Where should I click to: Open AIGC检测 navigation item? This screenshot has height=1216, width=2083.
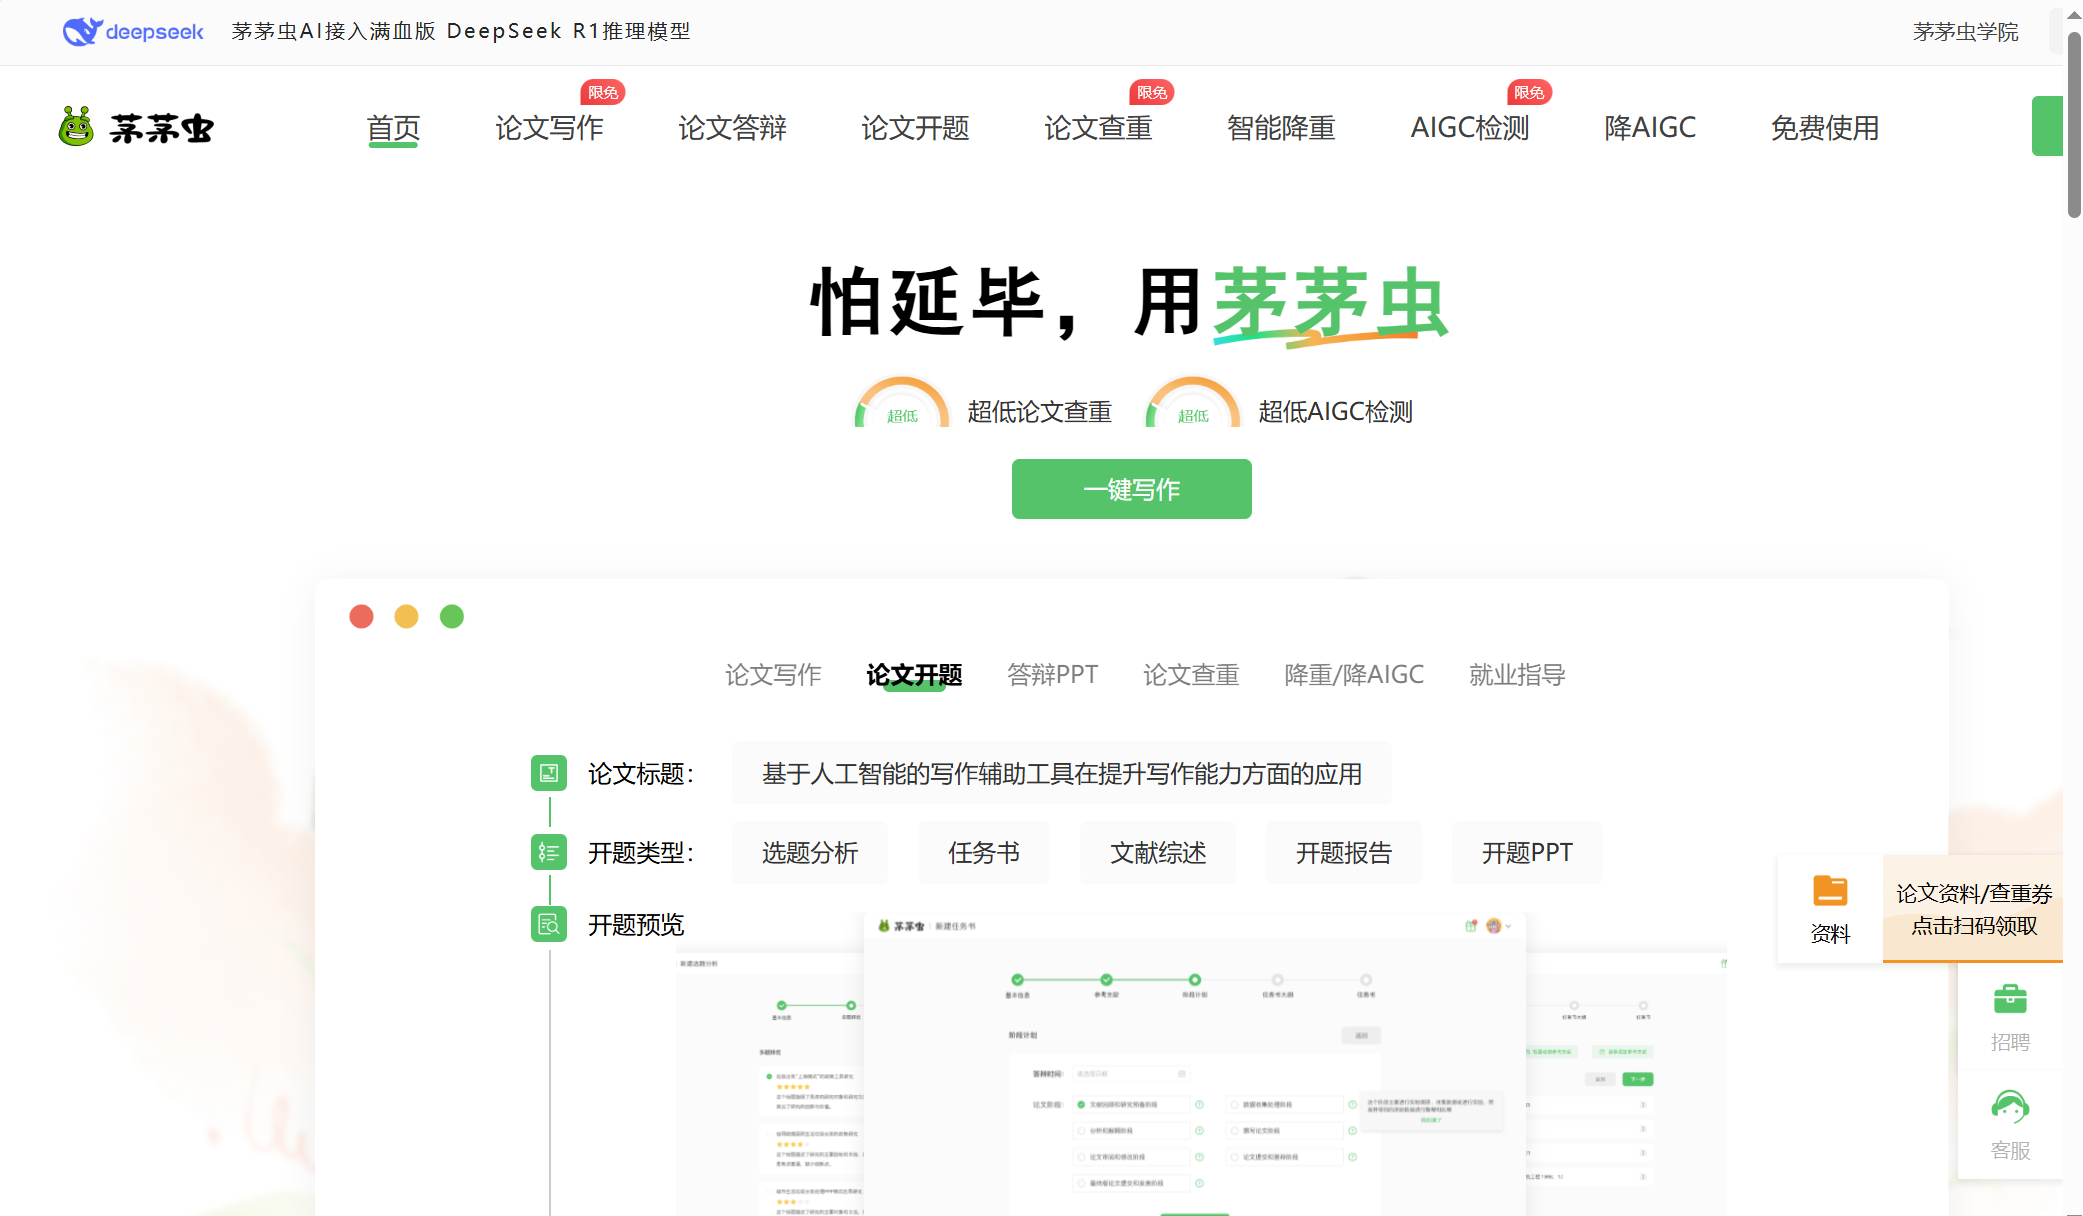pyautogui.click(x=1470, y=128)
